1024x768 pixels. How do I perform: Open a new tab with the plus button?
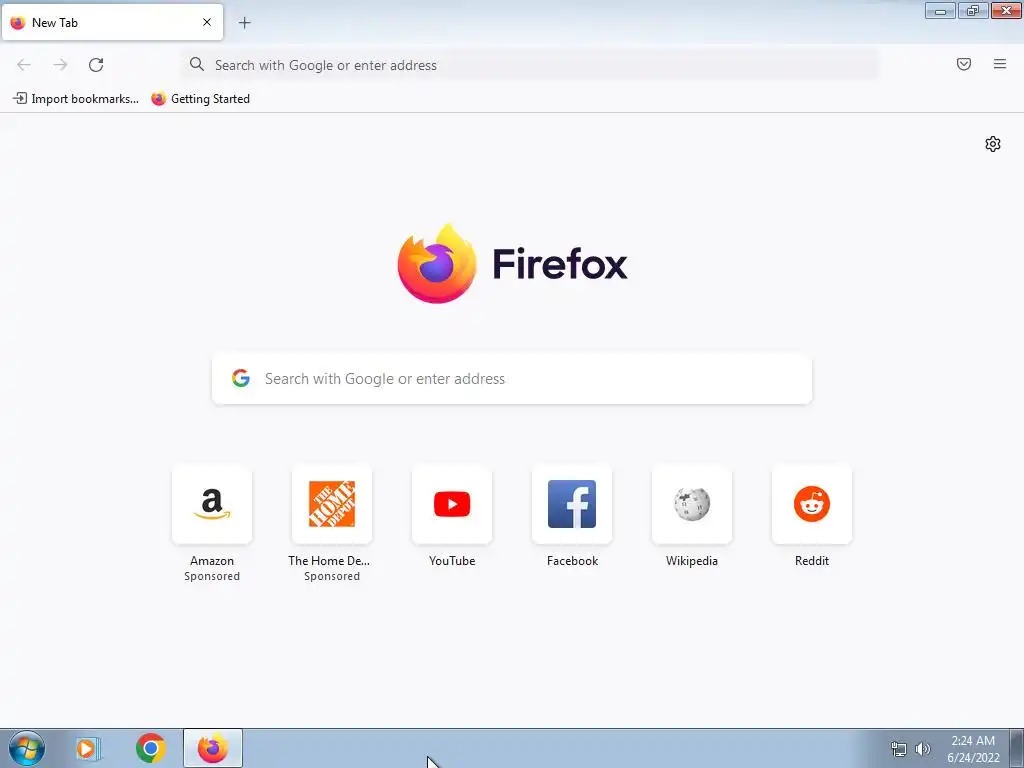(244, 23)
